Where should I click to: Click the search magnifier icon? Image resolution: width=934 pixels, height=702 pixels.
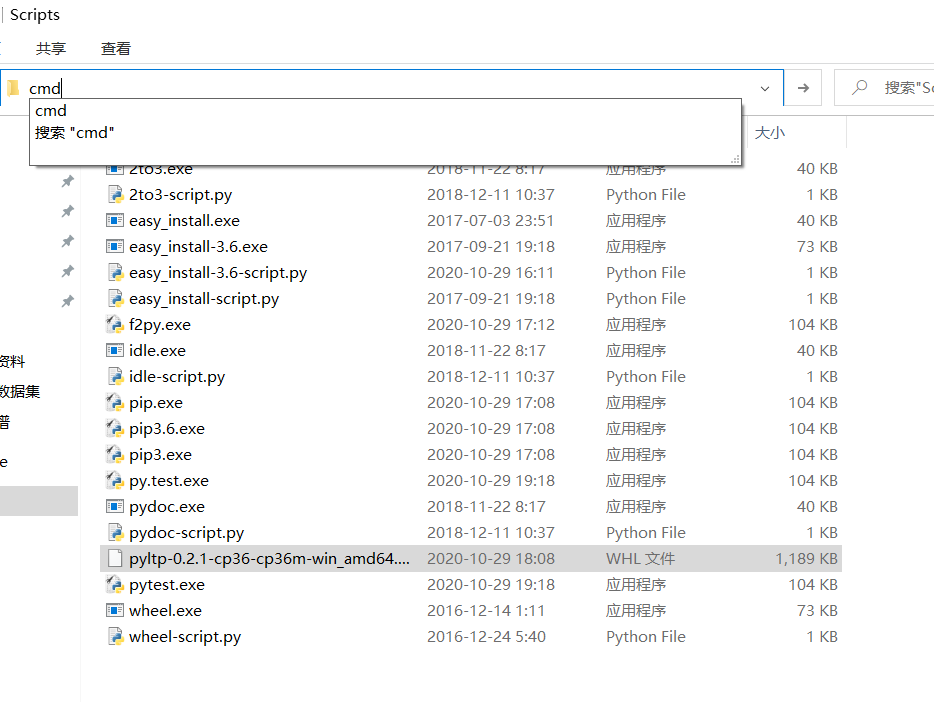859,88
